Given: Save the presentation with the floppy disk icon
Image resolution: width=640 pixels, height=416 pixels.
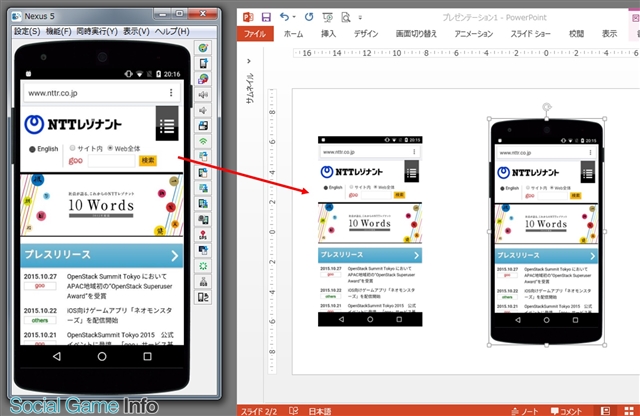Looking at the screenshot, I should (266, 17).
